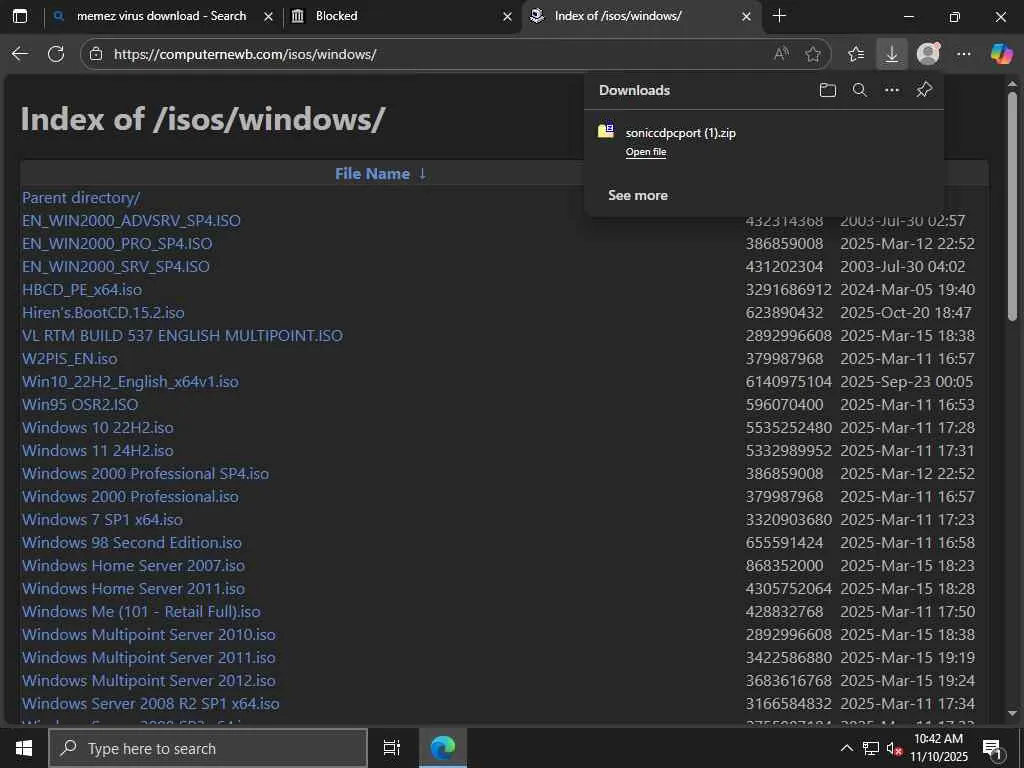
Task: Download EN_WIN2000_SRV_SP4.ISO
Action: pos(116,266)
